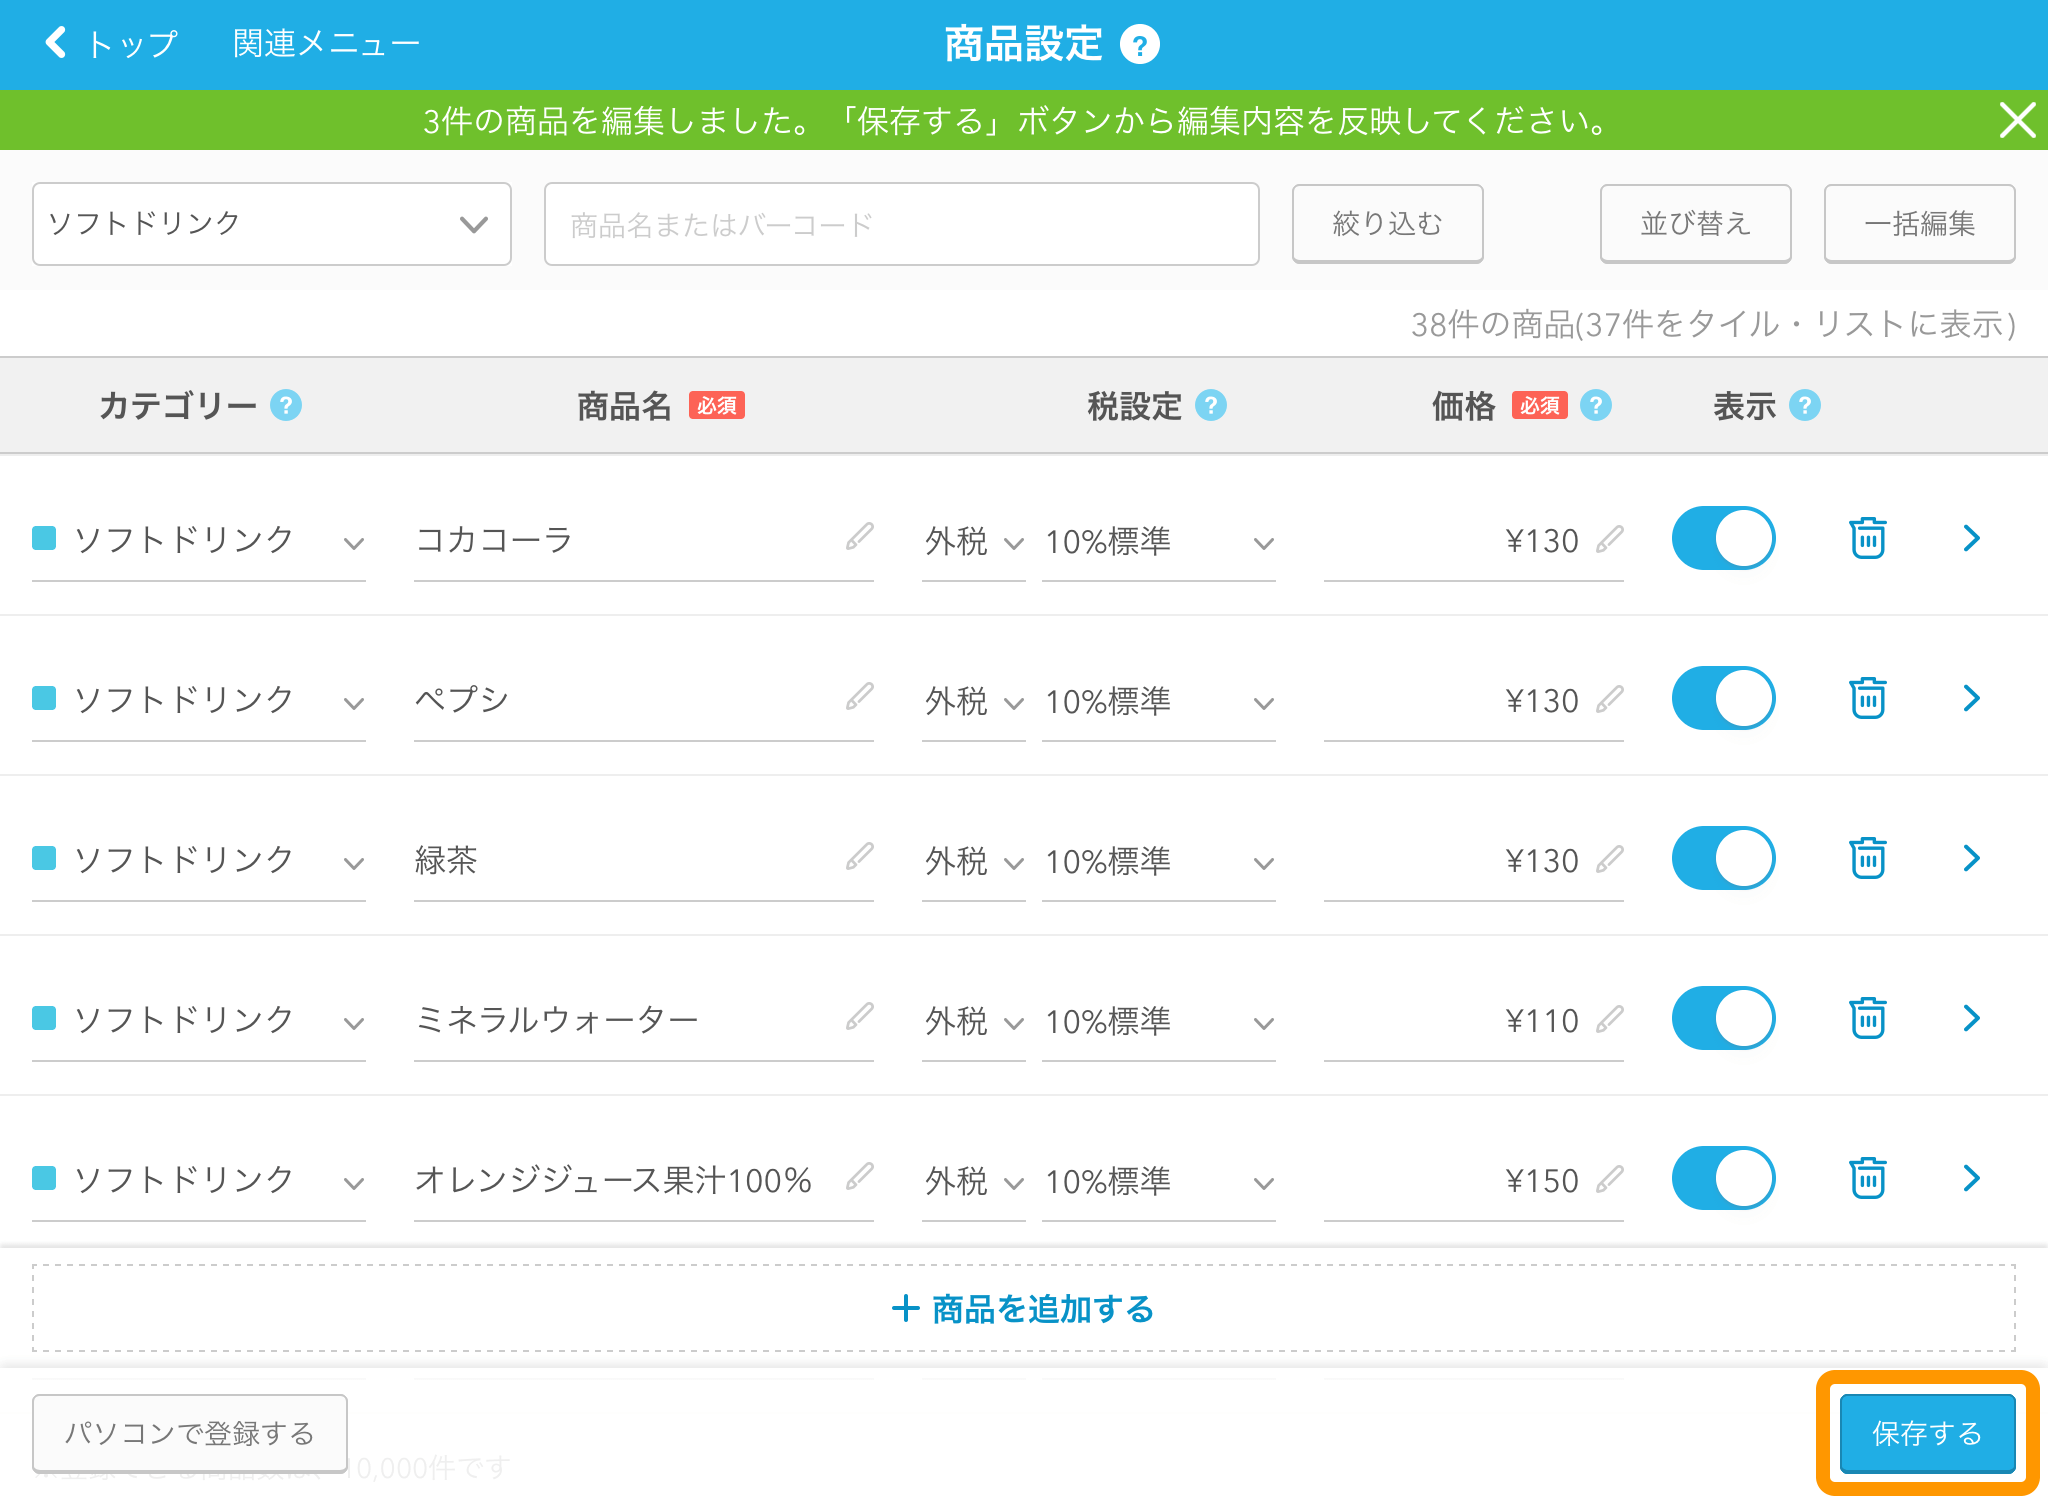
Task: Click the 商品名またはバーコード search field
Action: 900,224
